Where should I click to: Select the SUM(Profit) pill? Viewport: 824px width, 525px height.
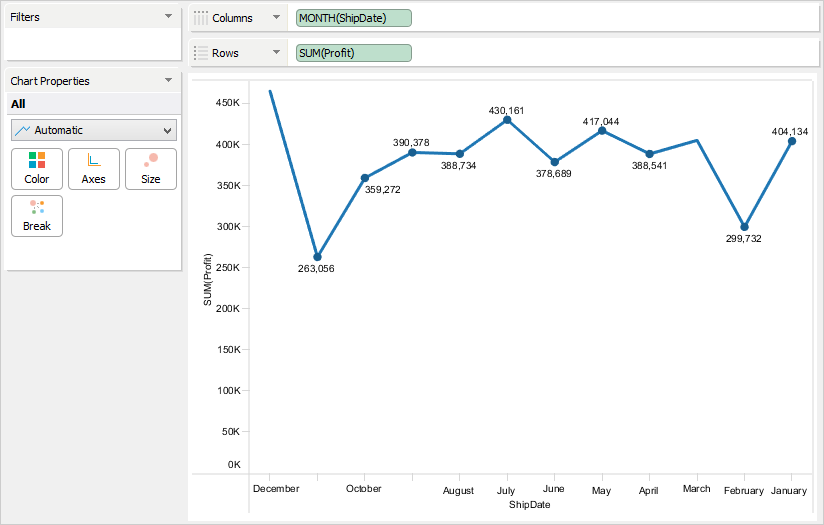(x=354, y=53)
